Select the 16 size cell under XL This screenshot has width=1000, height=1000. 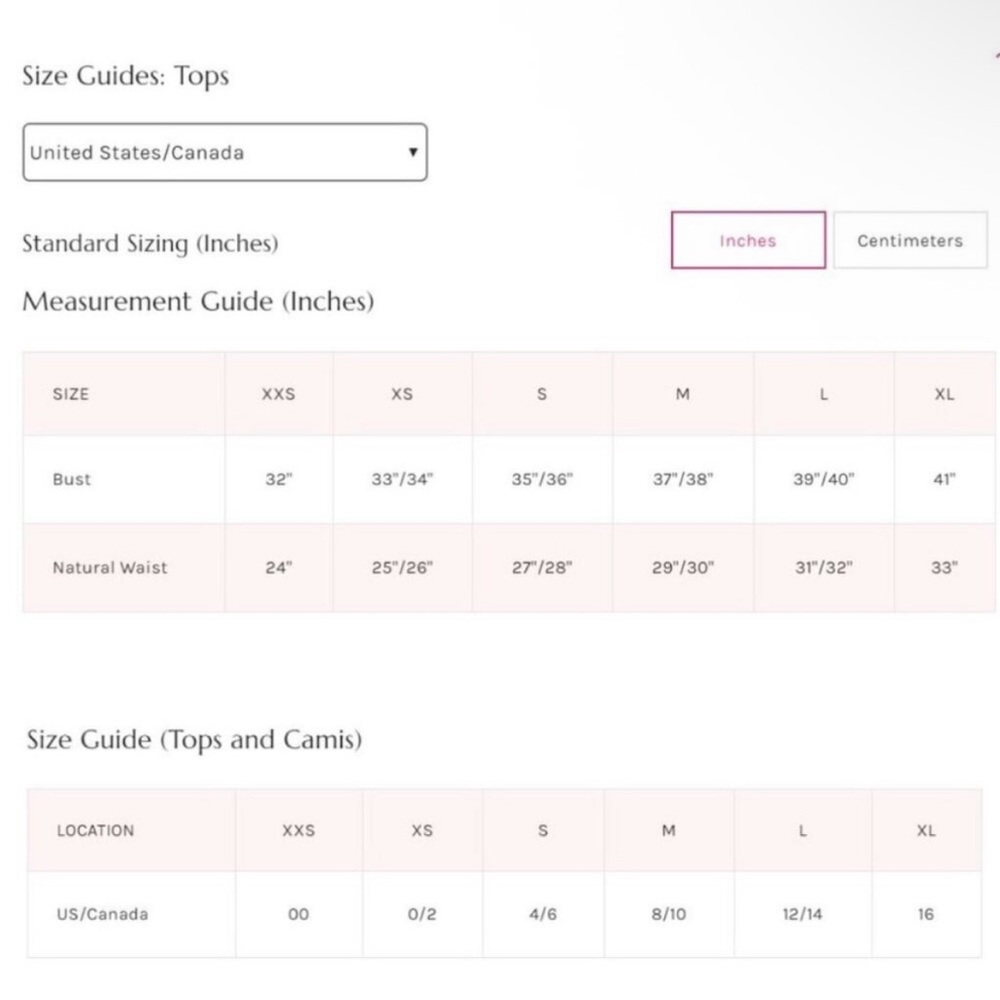click(x=926, y=914)
